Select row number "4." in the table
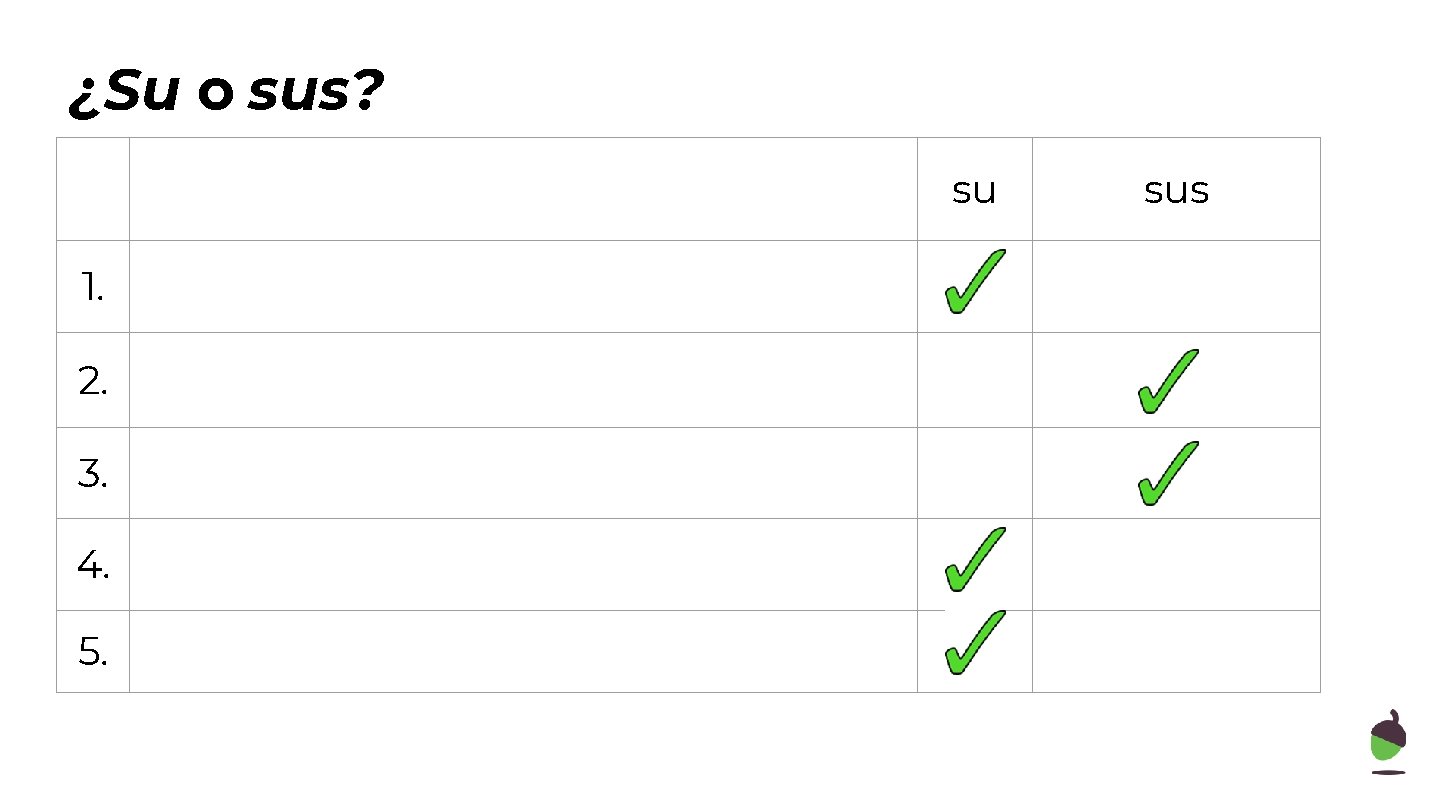Image resolution: width=1440 pixels, height=810 pixels. coord(92,566)
